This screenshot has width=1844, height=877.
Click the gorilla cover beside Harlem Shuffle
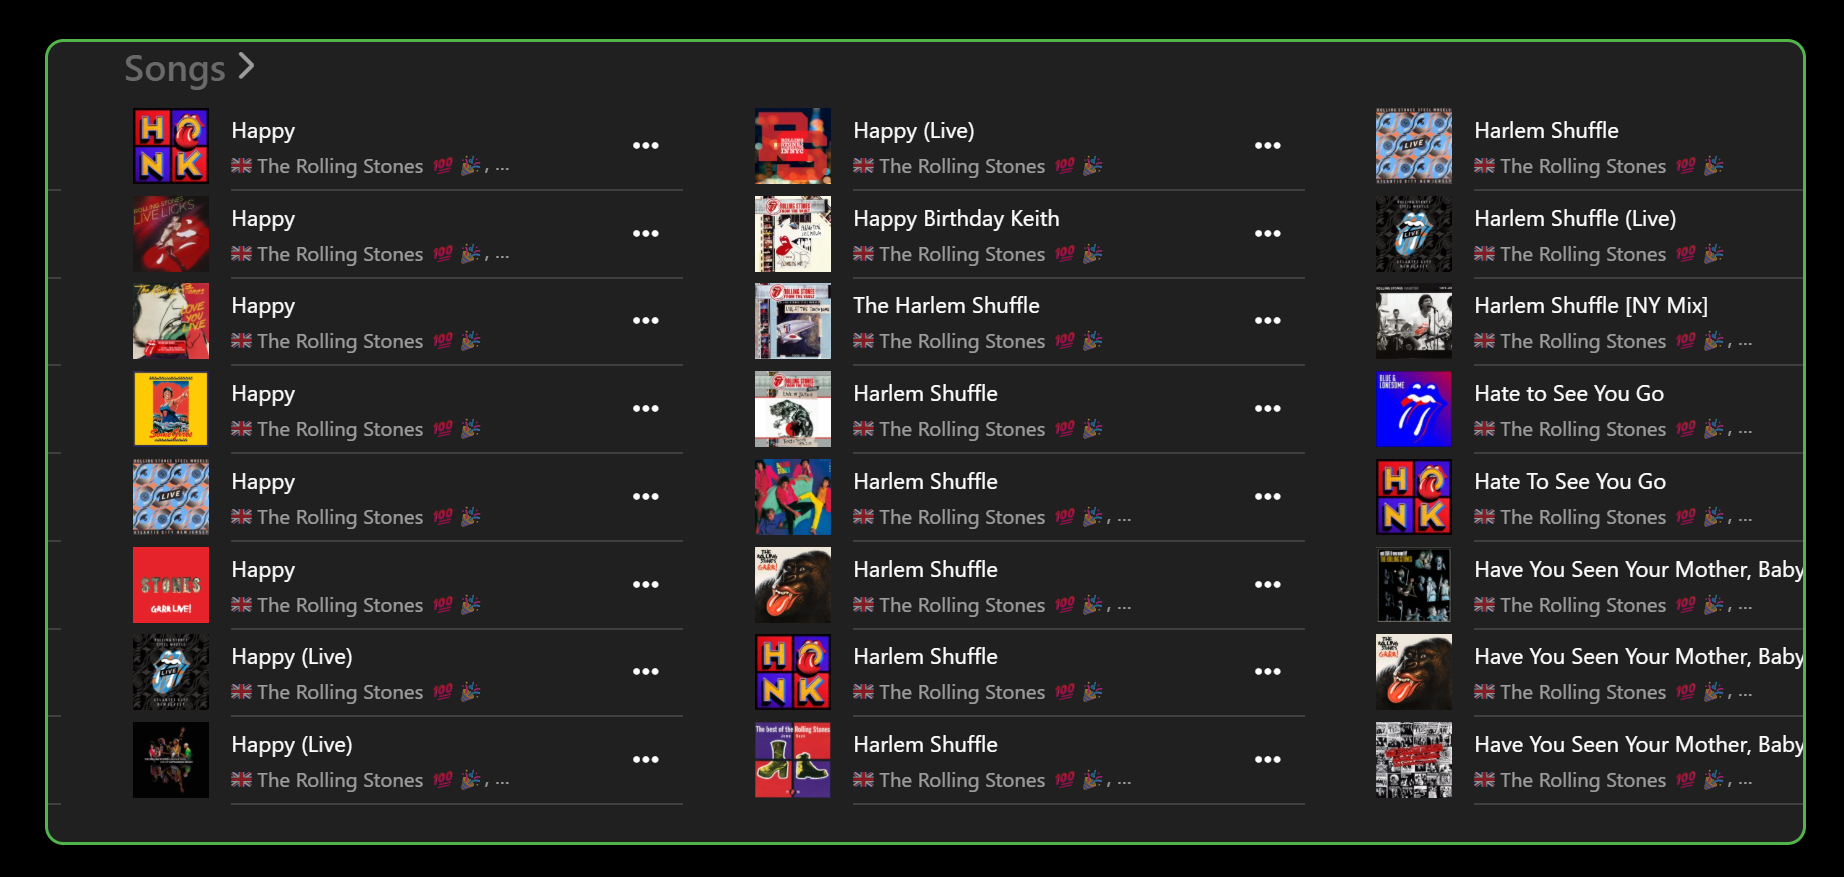[793, 585]
